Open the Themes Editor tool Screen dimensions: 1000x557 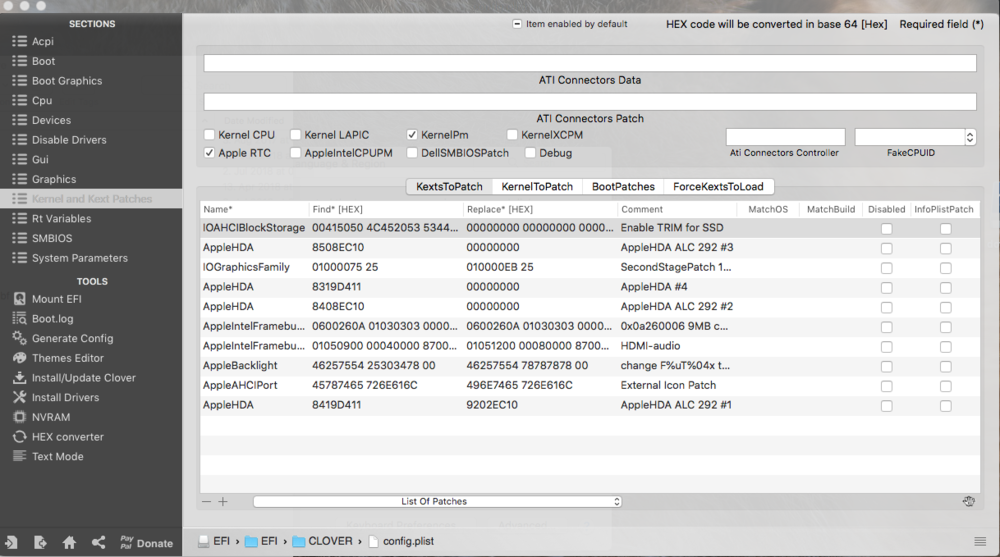[x=68, y=359]
